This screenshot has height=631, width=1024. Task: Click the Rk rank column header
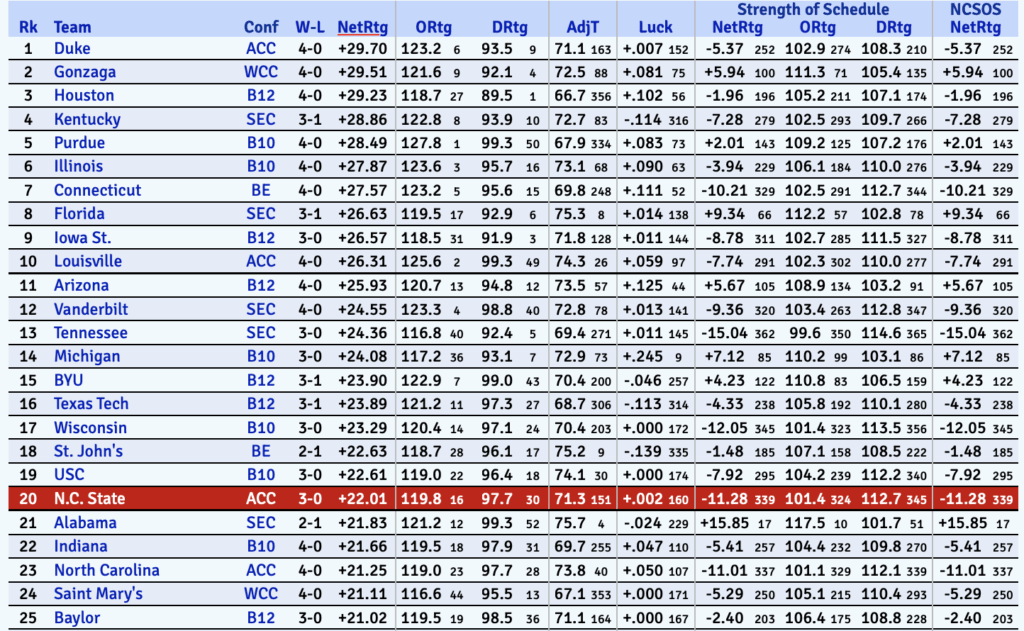click(x=28, y=26)
